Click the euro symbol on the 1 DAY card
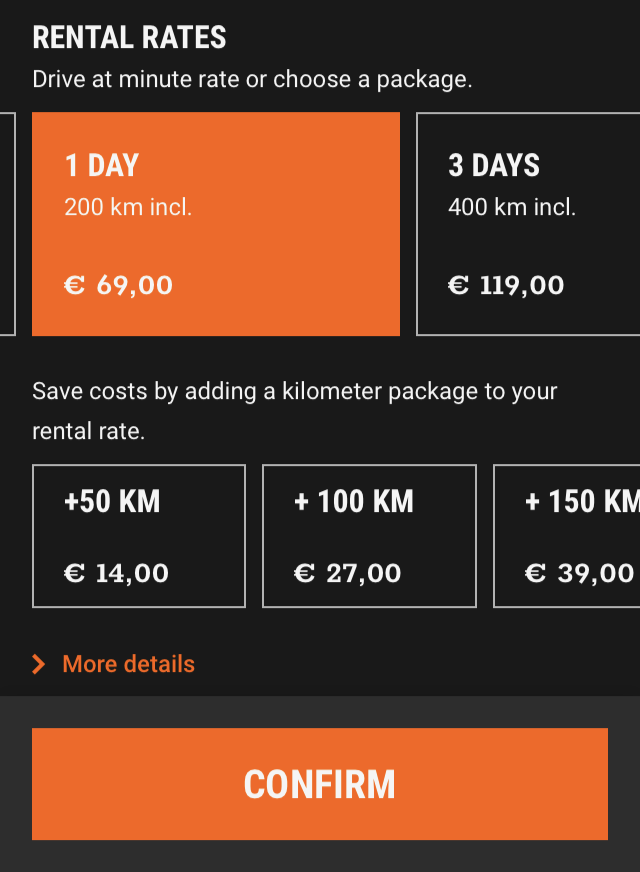The image size is (640, 872). pos(74,286)
